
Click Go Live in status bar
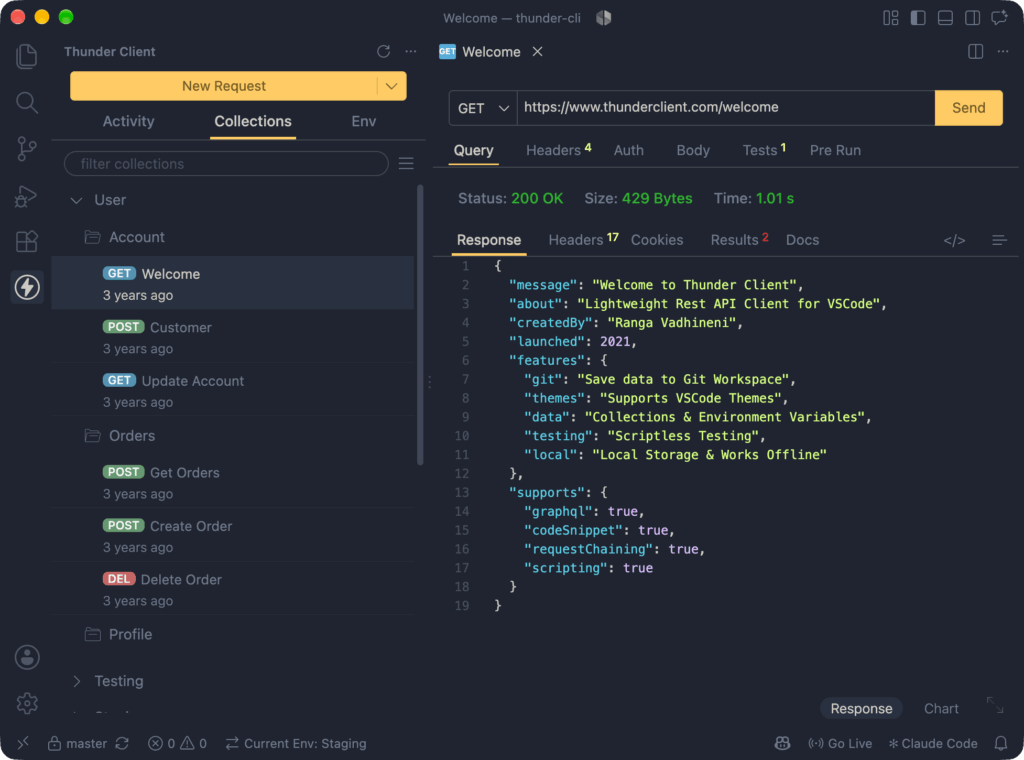(840, 743)
